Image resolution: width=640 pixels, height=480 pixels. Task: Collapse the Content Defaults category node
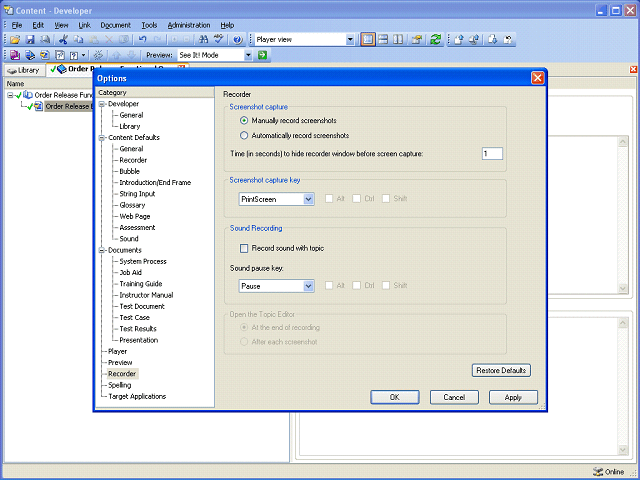(x=102, y=138)
